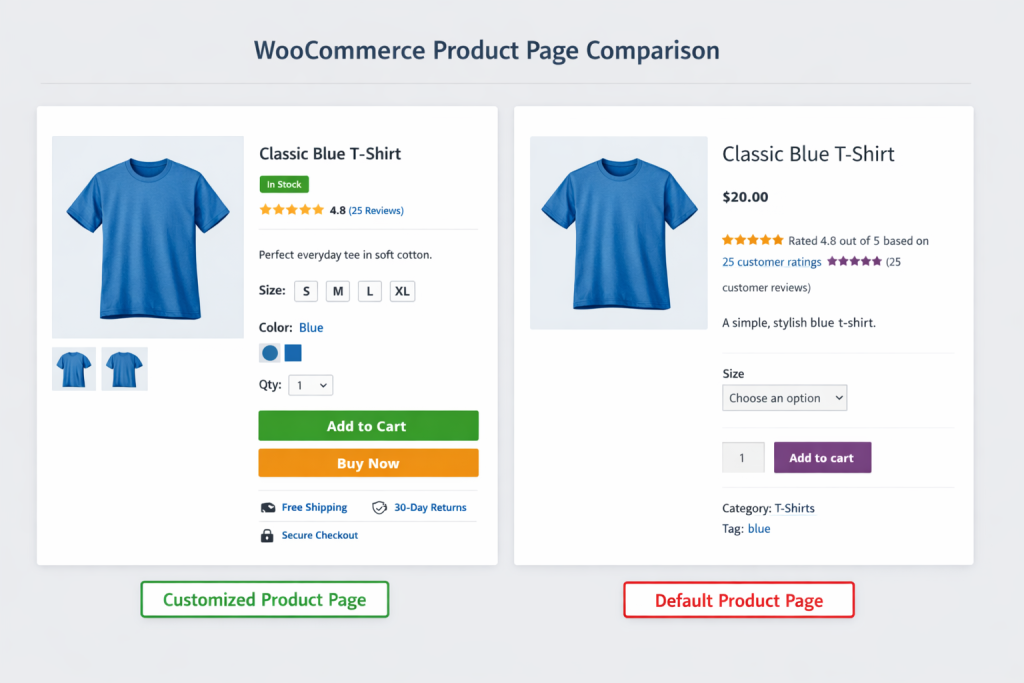Click the 30-Day Returns shield icon
Viewport: 1024px width, 683px height.
(x=379, y=508)
